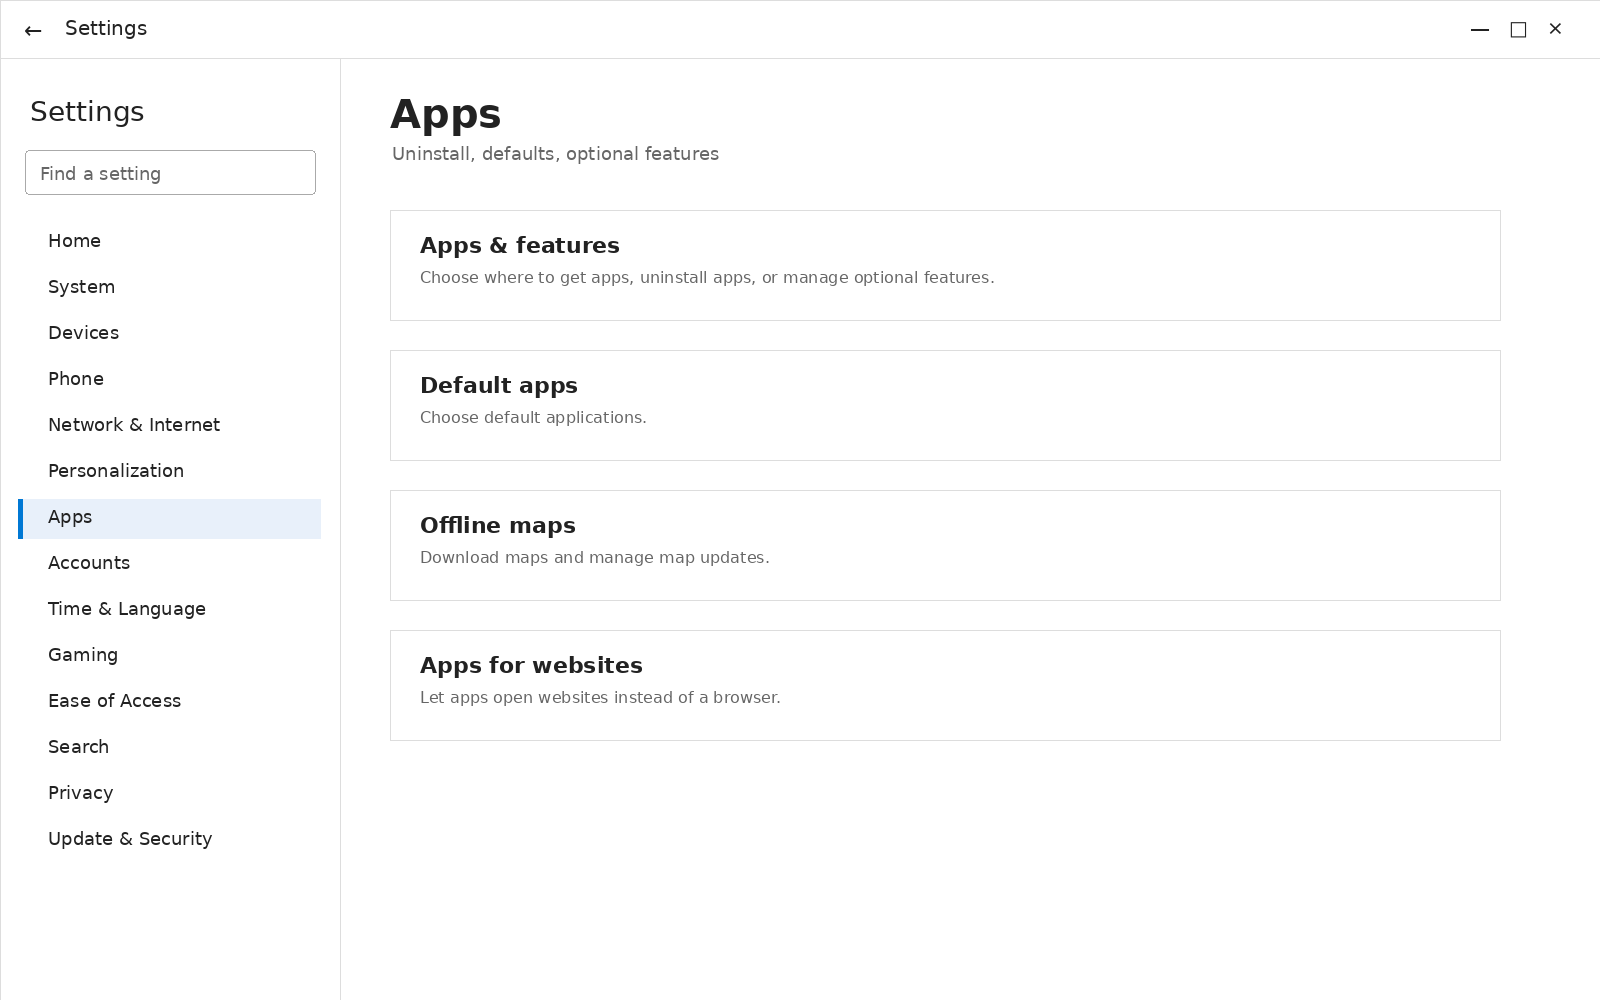Open the System settings category
This screenshot has height=1000, width=1600.
click(x=169, y=287)
